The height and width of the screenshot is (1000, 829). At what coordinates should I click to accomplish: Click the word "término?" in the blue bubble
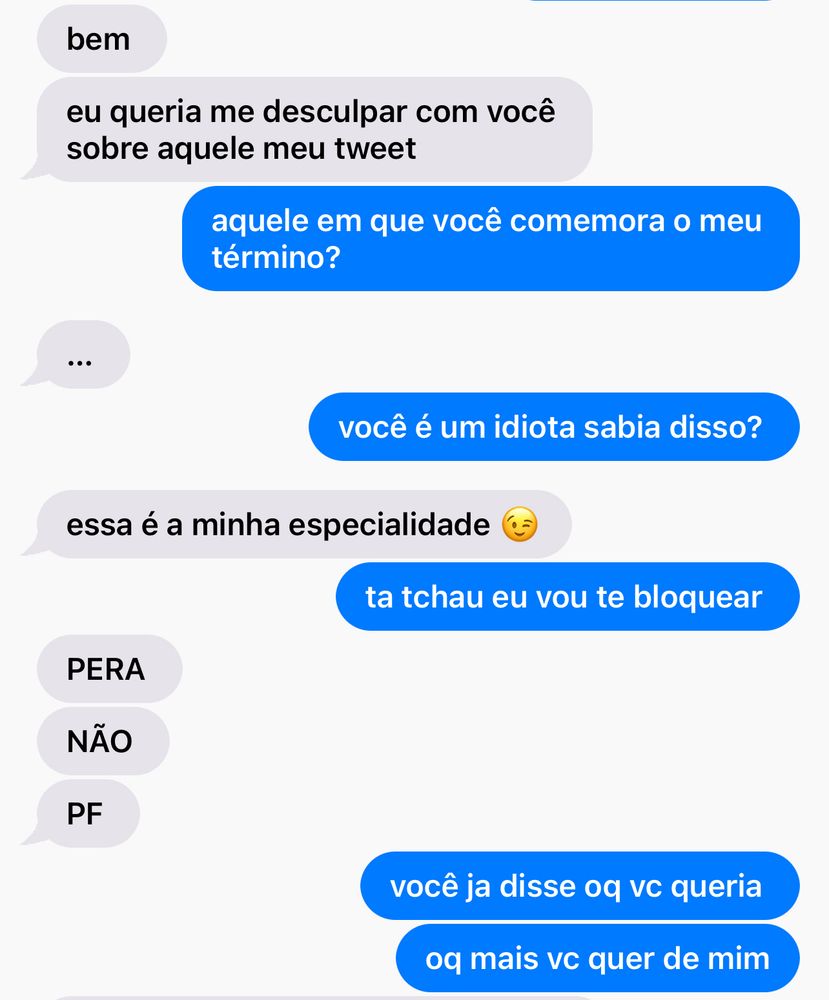(x=276, y=258)
